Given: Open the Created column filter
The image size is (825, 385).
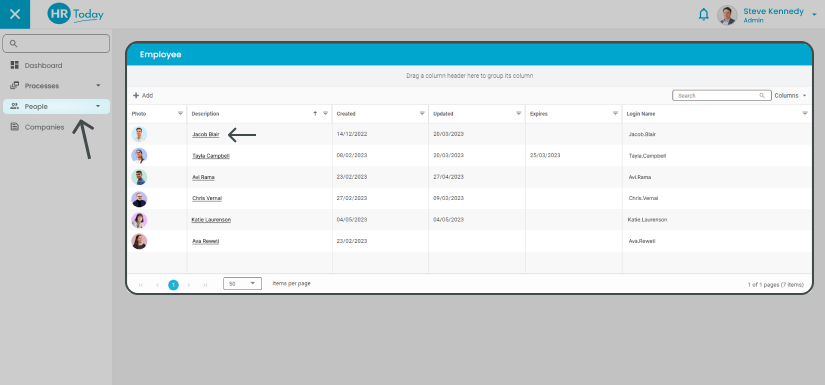Looking at the screenshot, I should pos(422,113).
